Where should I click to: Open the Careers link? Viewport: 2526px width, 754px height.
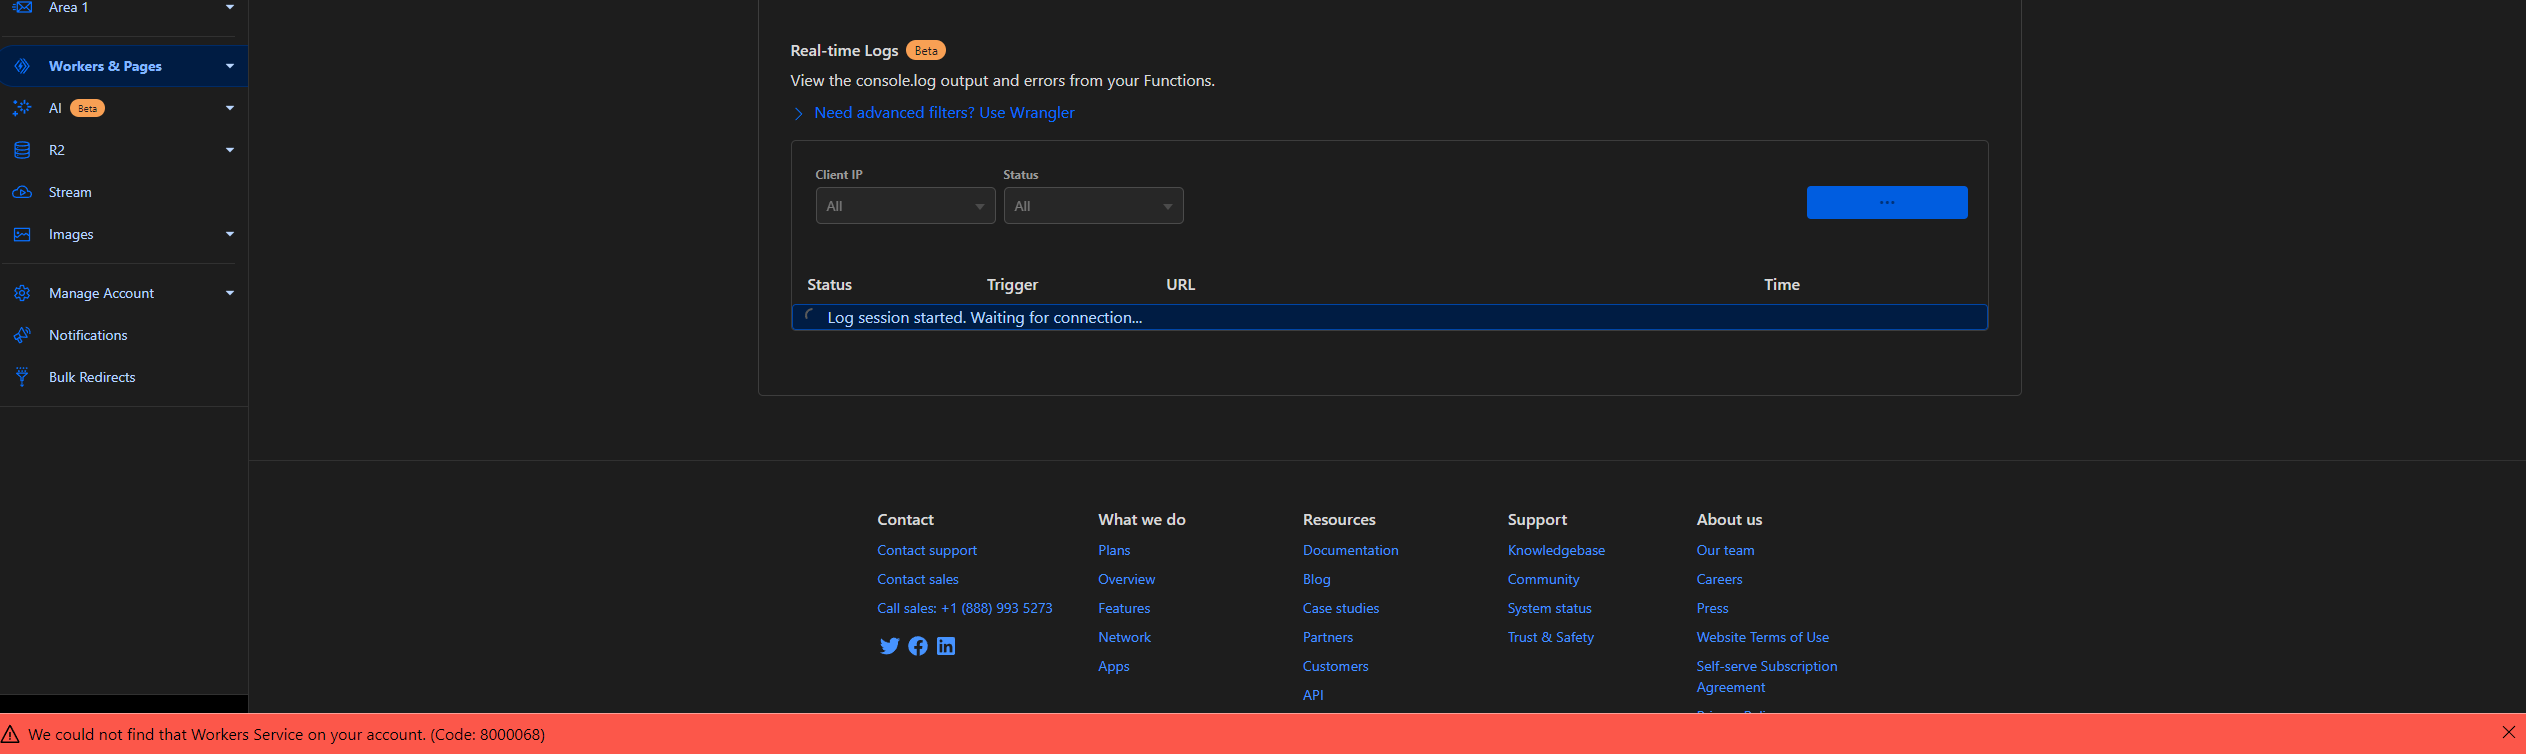pyautogui.click(x=1719, y=579)
